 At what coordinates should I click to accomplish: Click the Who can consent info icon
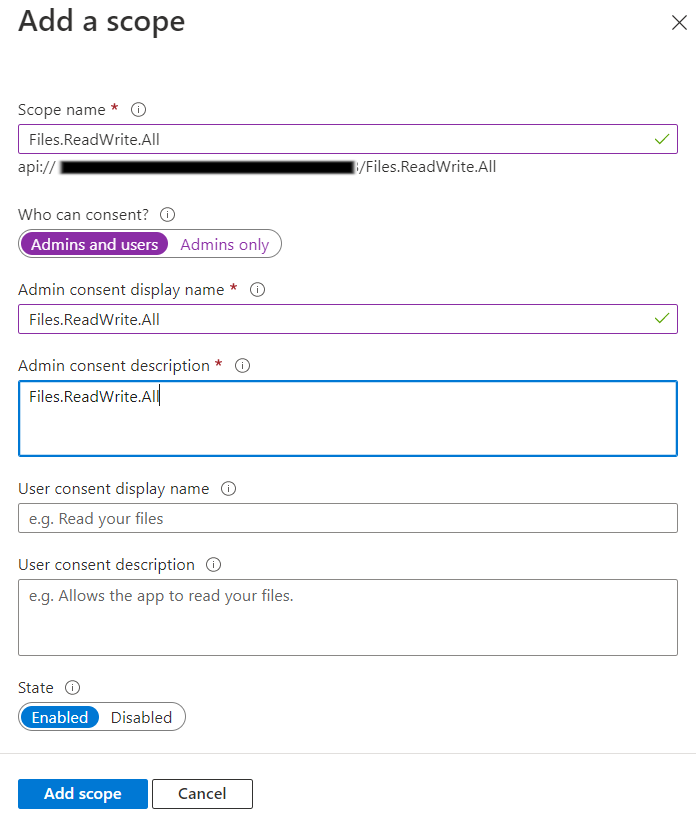[167, 214]
